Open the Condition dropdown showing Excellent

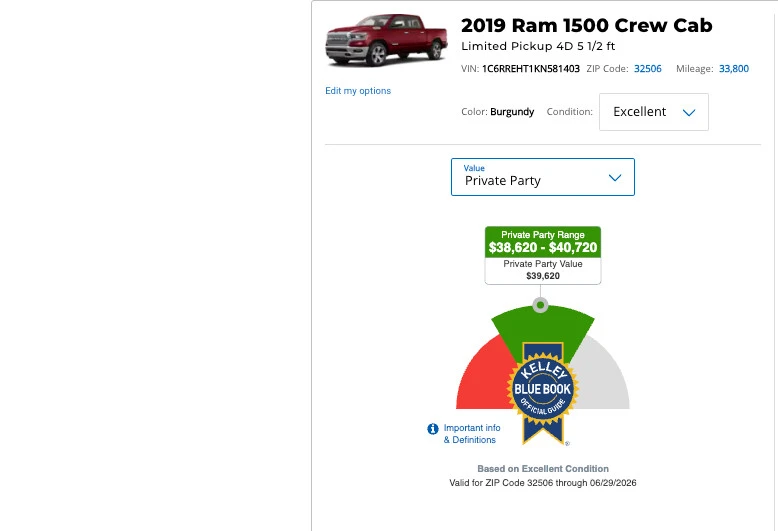point(653,112)
